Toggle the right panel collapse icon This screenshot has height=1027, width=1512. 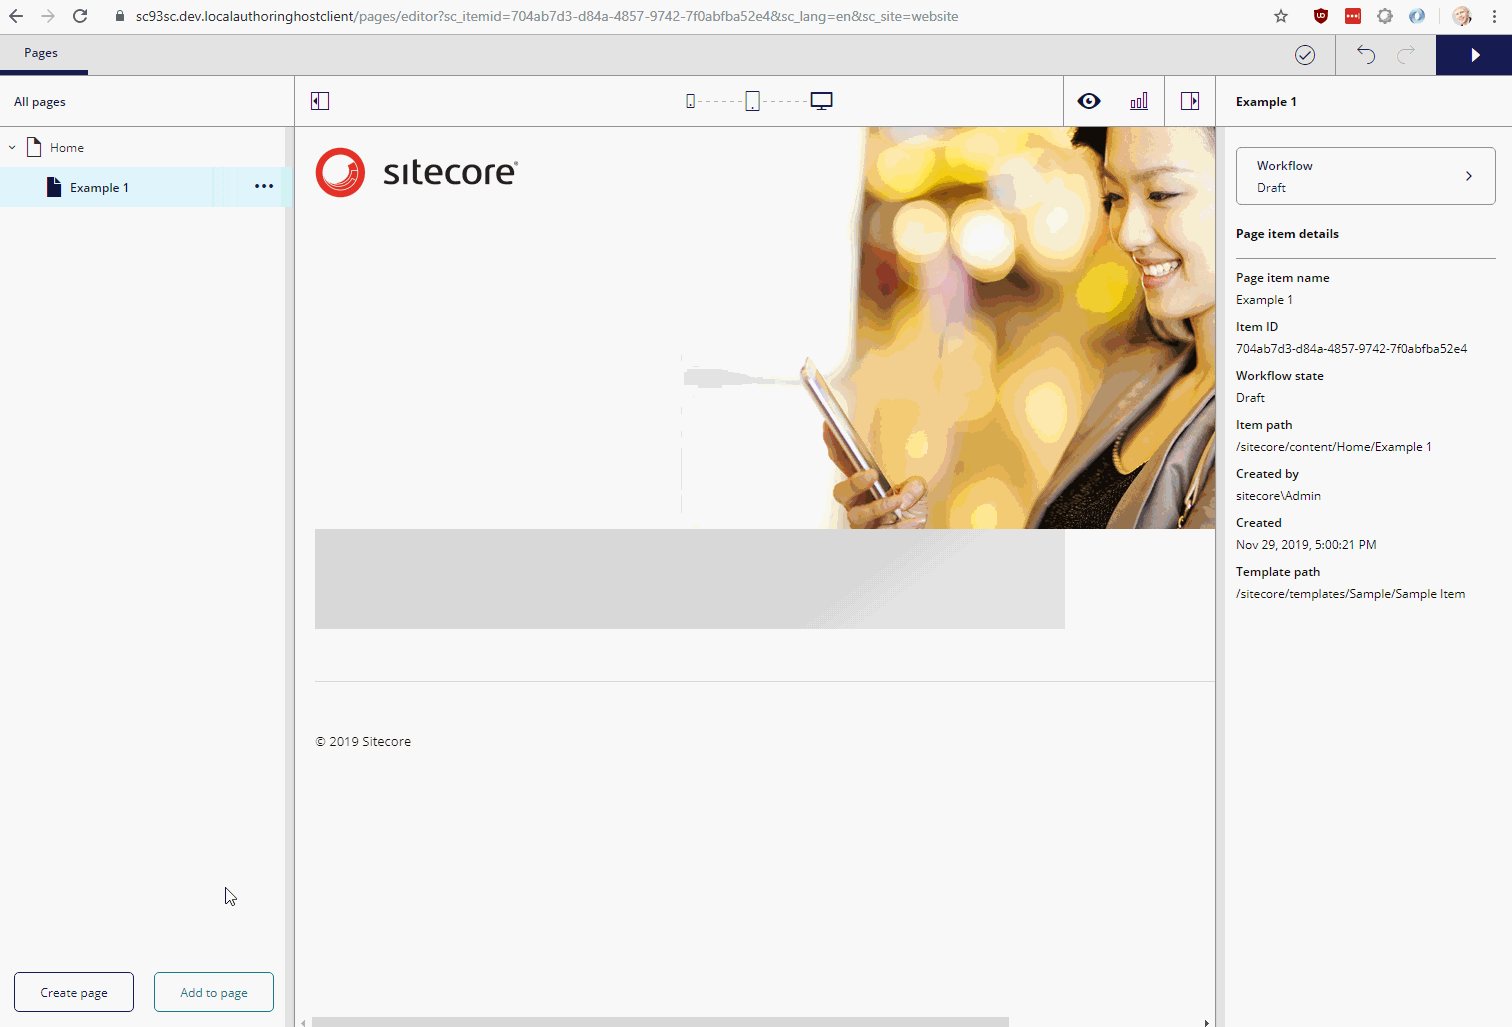(x=1190, y=101)
